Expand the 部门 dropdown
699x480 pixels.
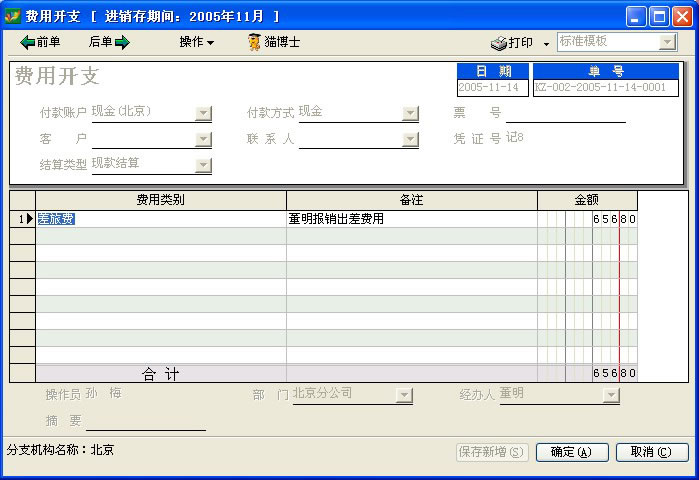pyautogui.click(x=404, y=396)
